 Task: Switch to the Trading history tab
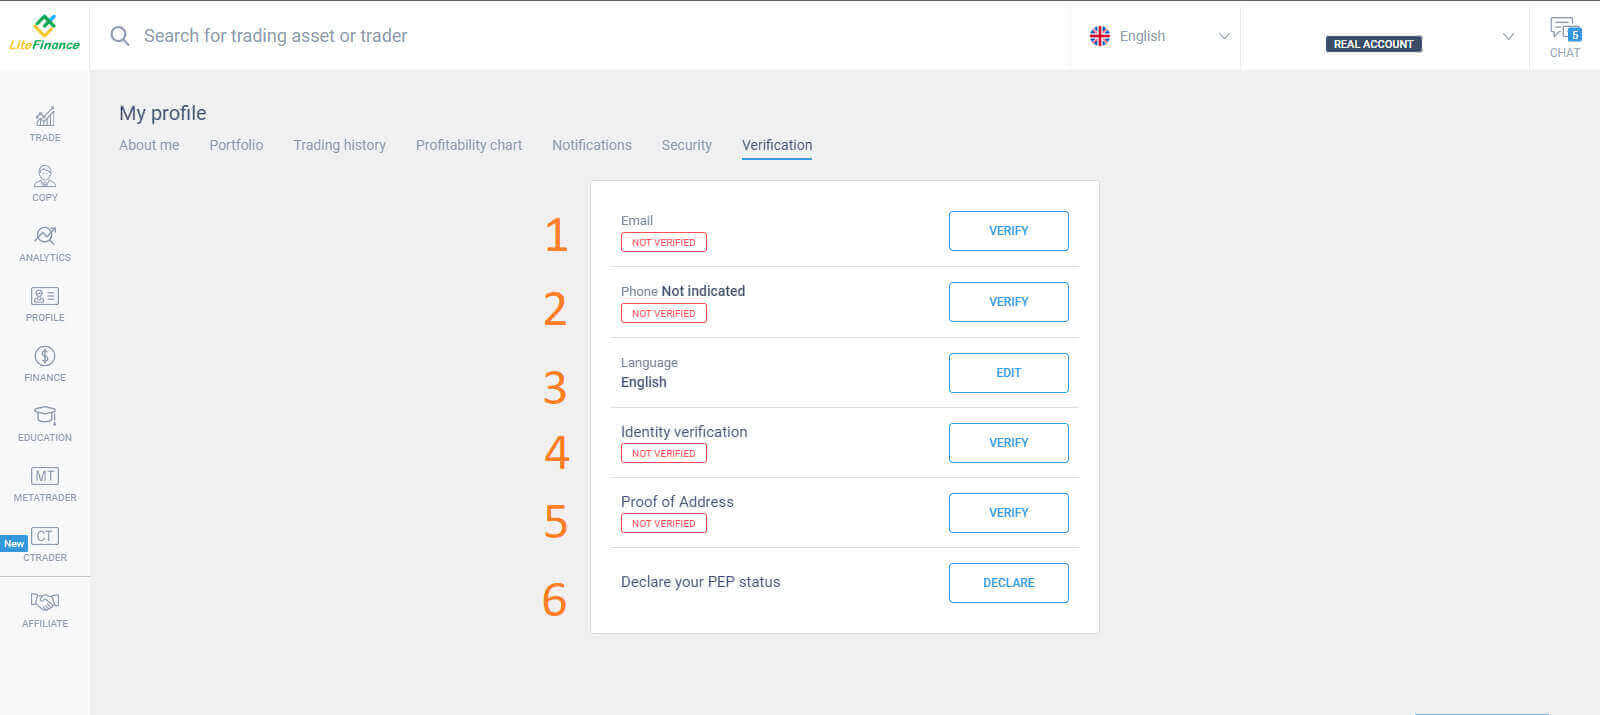click(339, 145)
